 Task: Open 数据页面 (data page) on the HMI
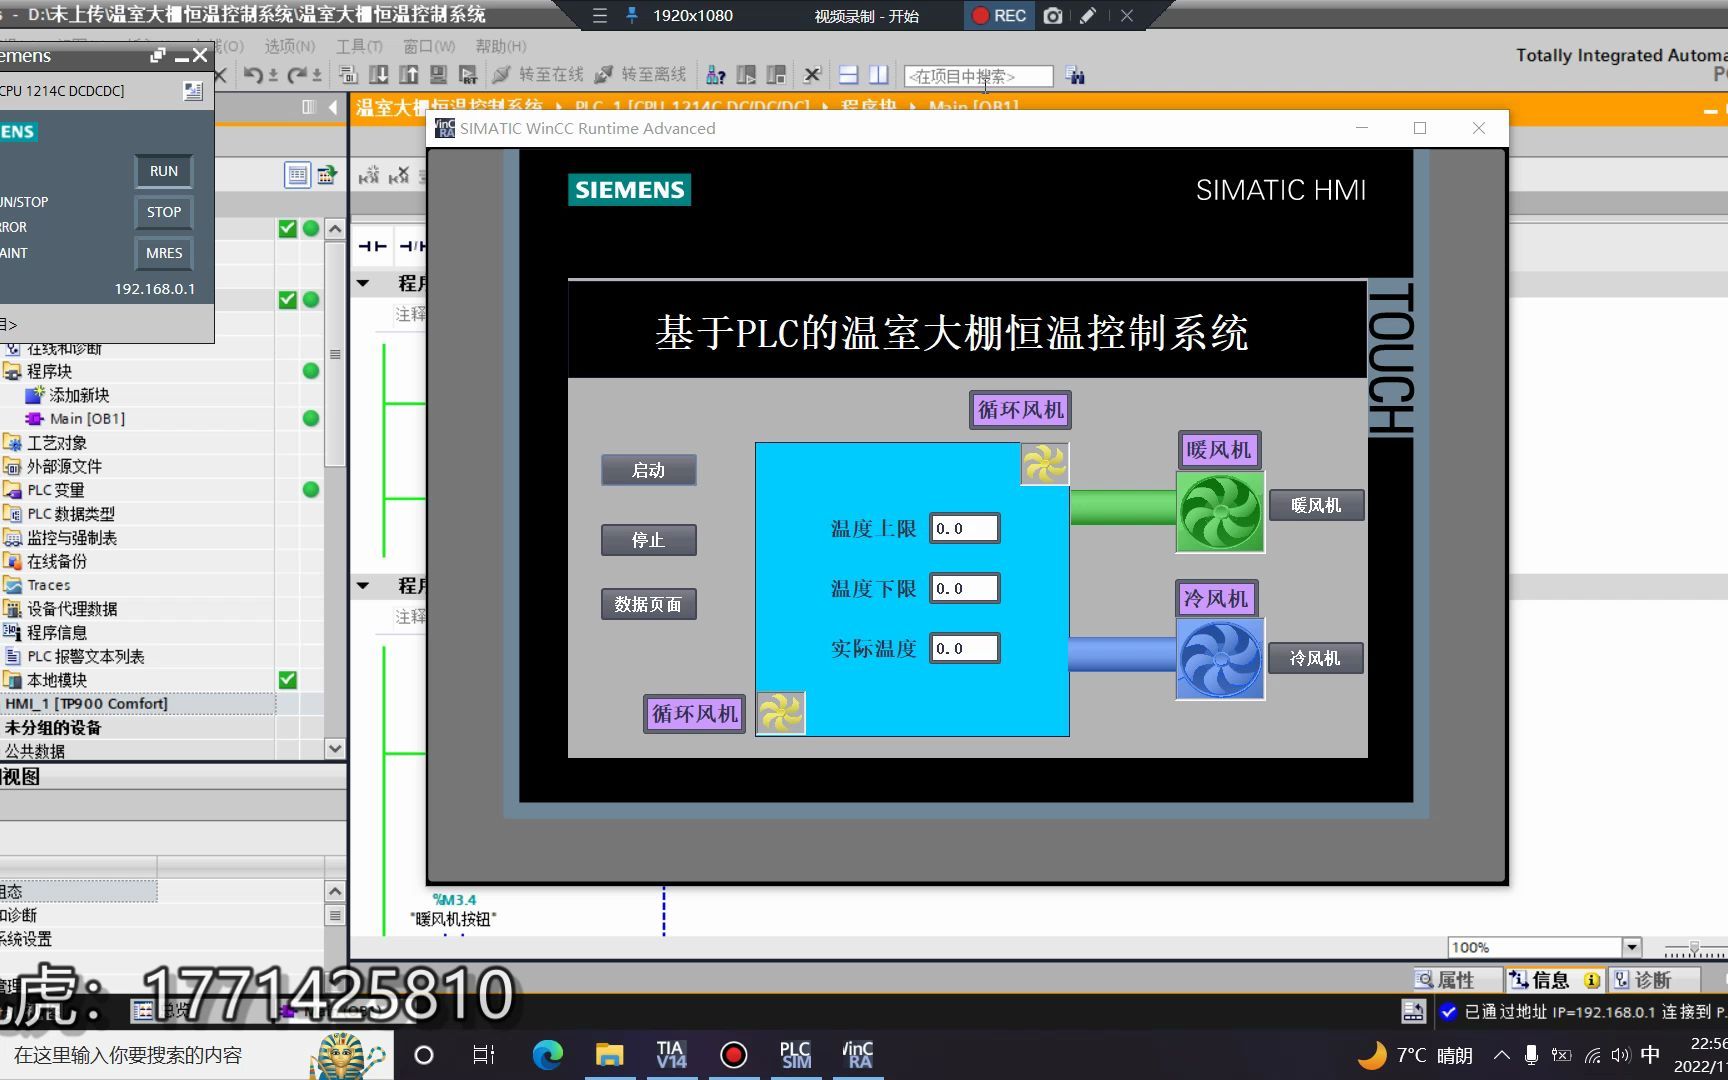pyautogui.click(x=648, y=604)
